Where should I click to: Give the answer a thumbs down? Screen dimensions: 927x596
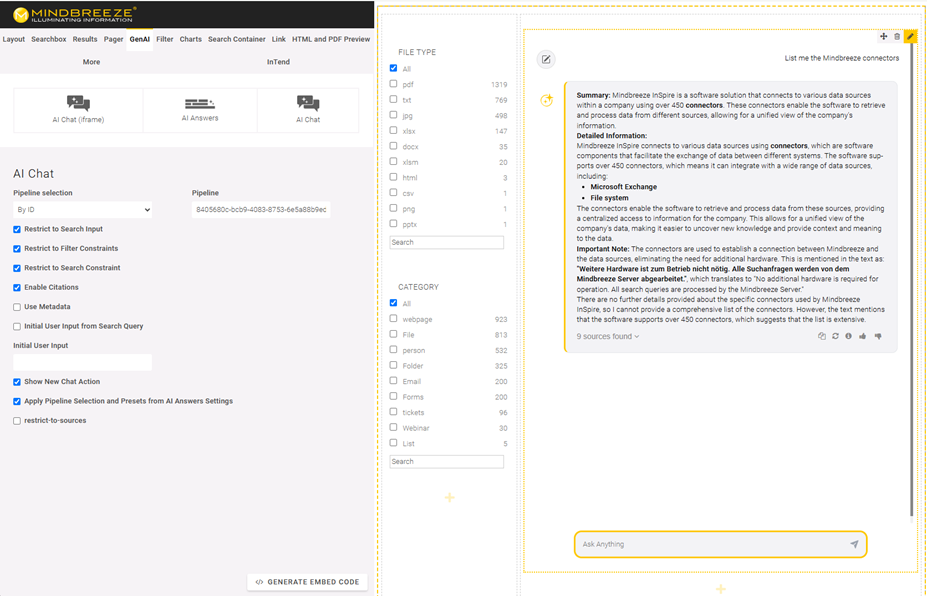878,336
